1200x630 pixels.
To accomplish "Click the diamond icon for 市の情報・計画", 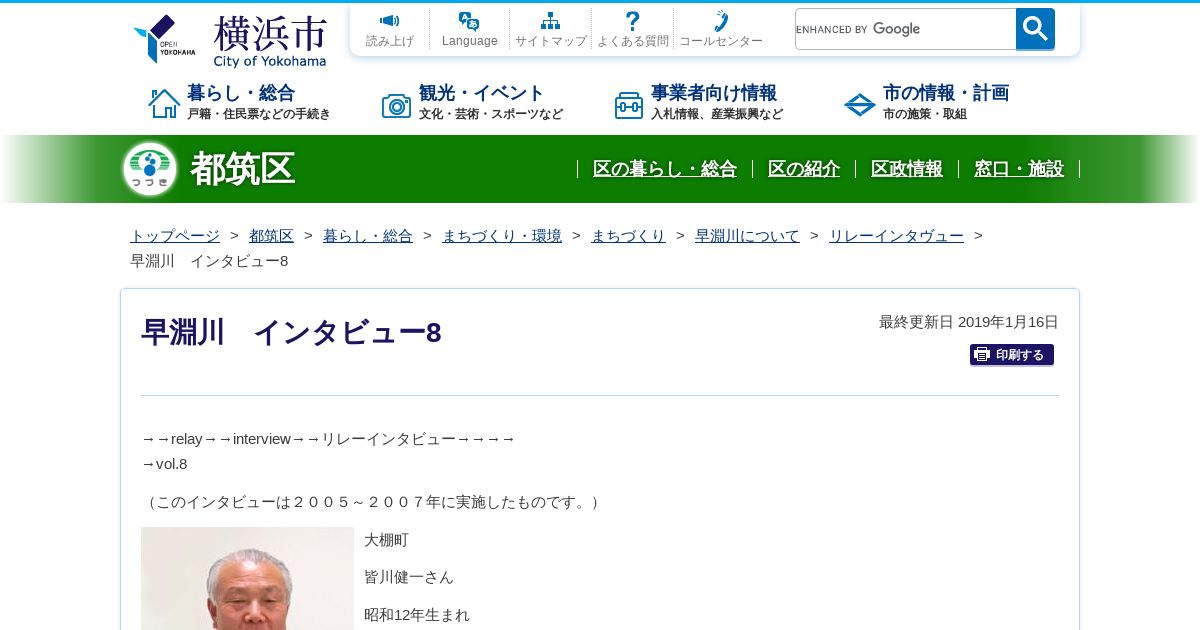I will pos(860,104).
